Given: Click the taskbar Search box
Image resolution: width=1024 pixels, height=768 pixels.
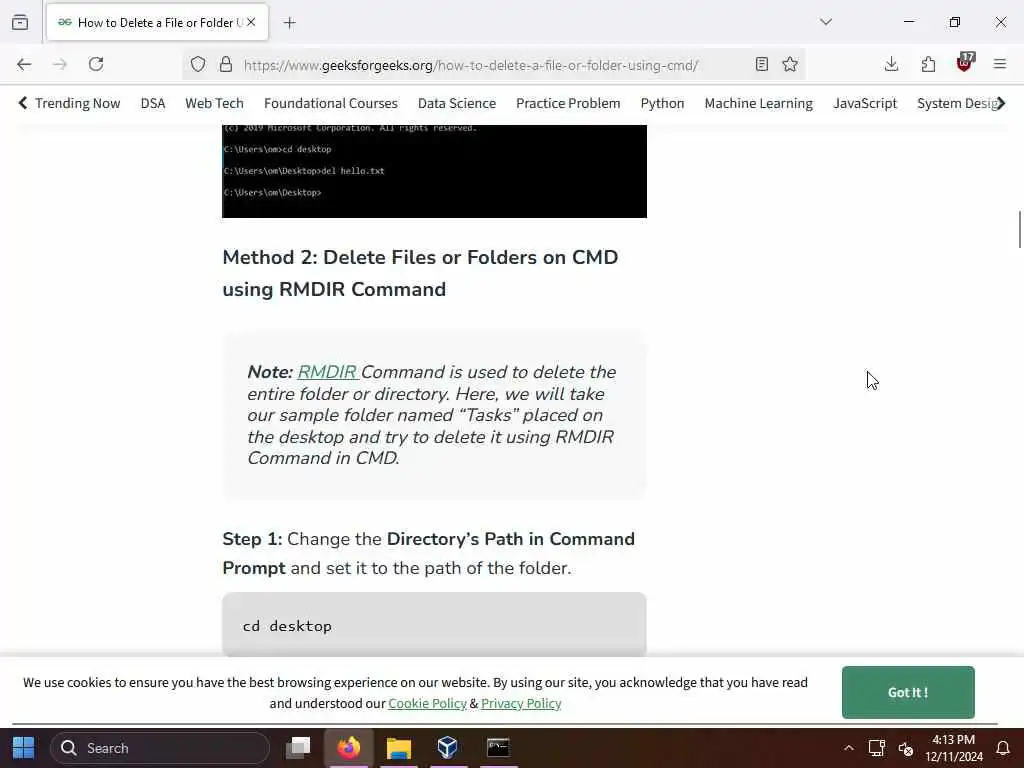Looking at the screenshot, I should pos(160,748).
